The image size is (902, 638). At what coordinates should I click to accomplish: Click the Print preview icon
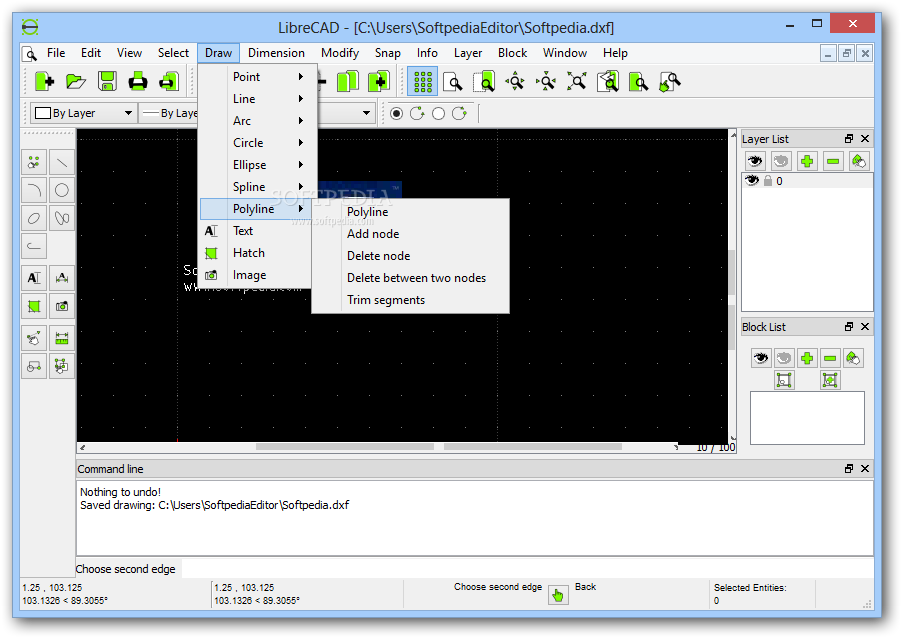(x=169, y=81)
